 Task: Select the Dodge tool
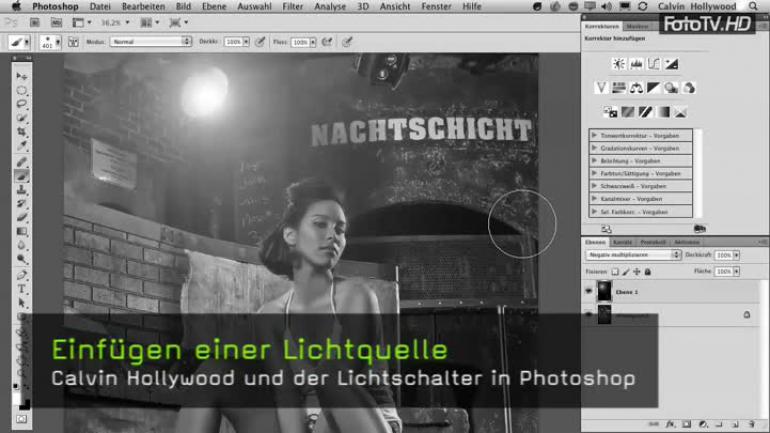(22, 259)
